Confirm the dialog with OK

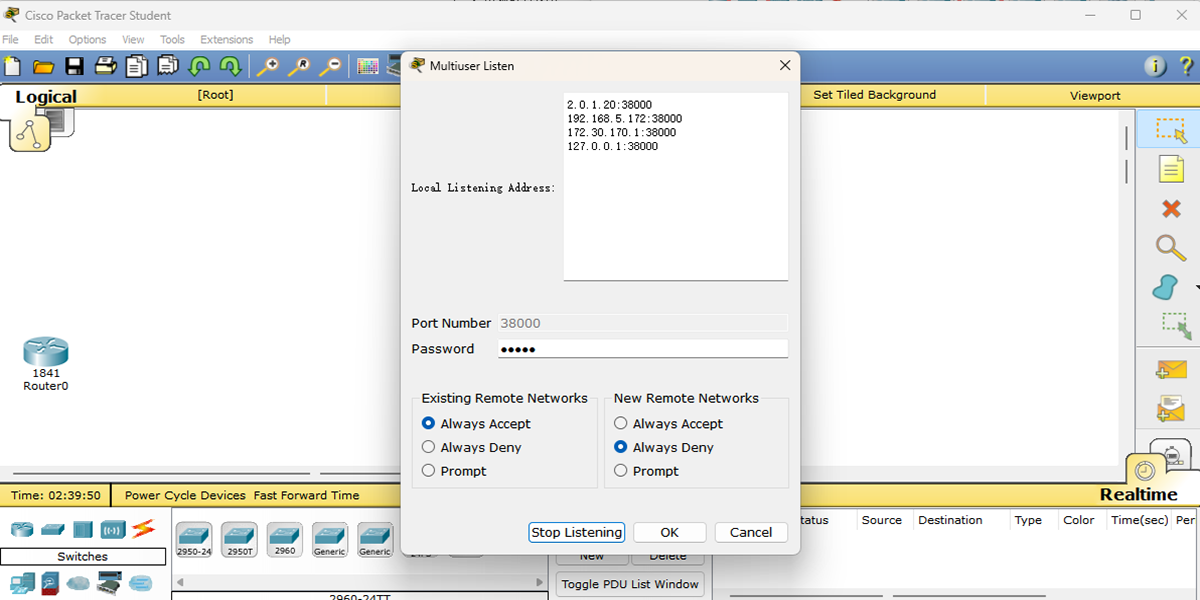pyautogui.click(x=670, y=532)
